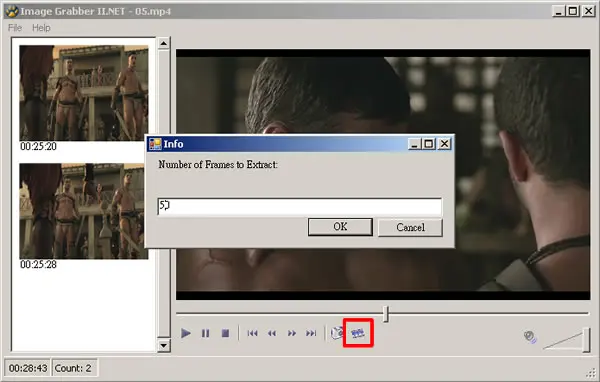
Task: Adjust the volume slider handle
Action: coord(586,340)
